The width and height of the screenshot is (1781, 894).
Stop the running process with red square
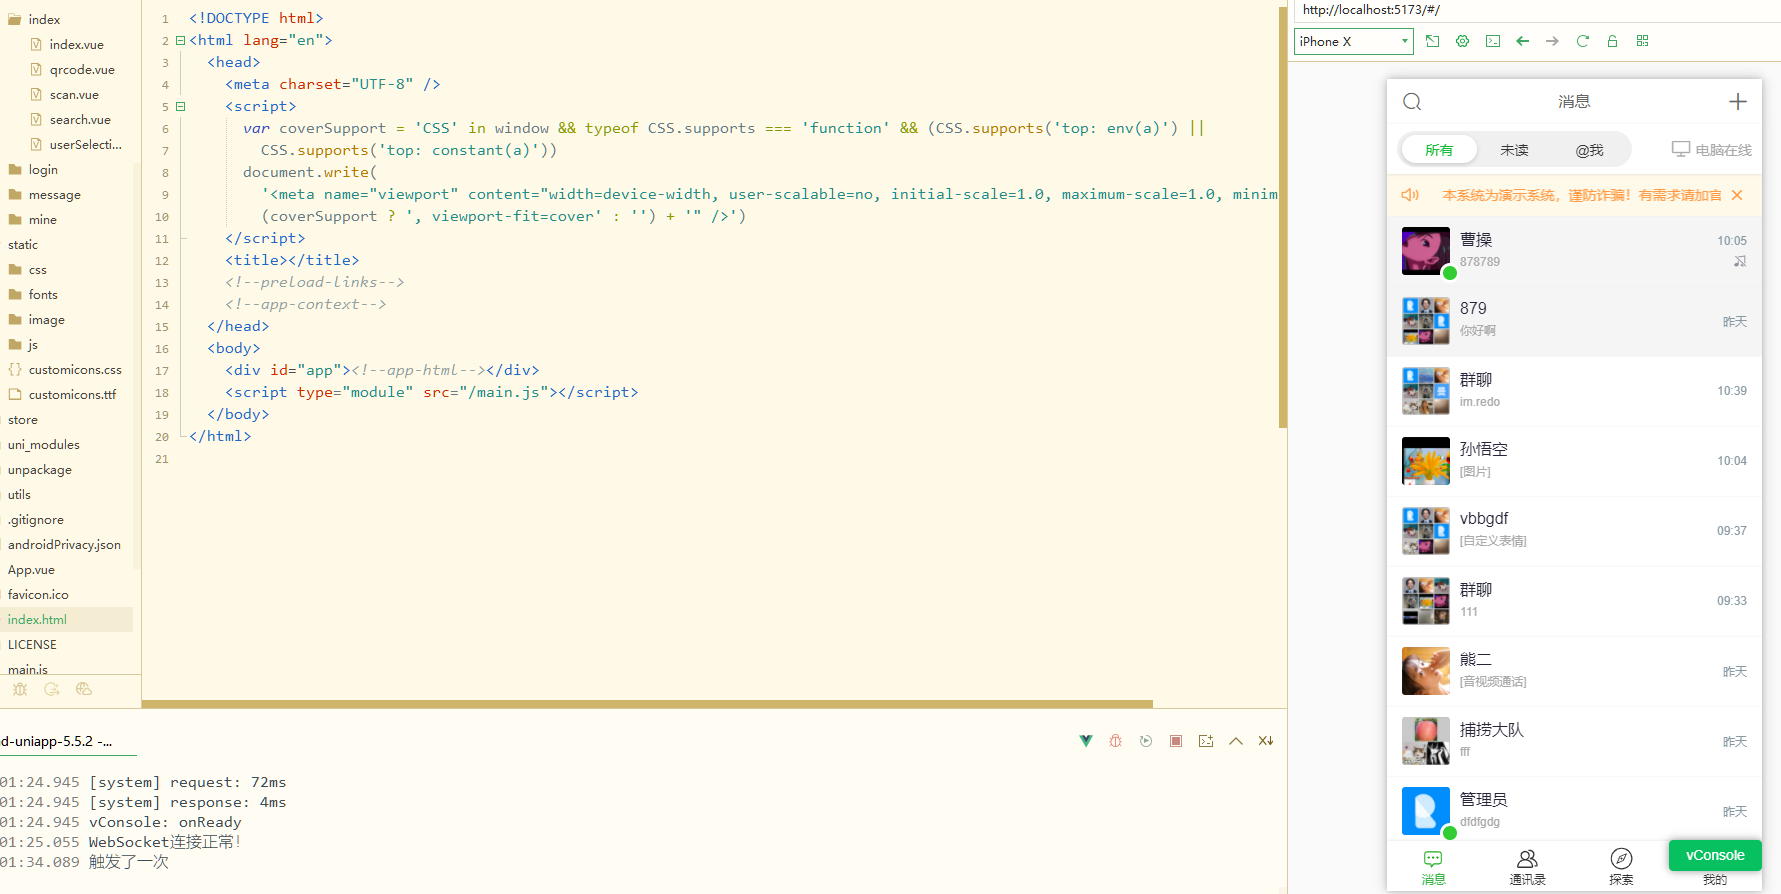[x=1176, y=741]
